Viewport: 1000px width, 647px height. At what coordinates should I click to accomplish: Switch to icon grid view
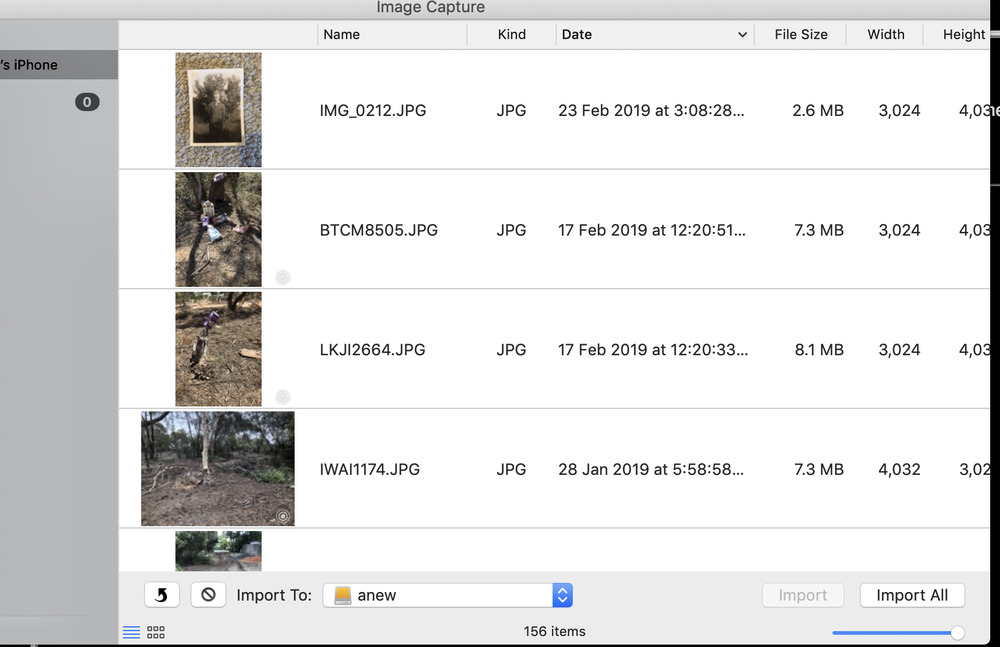156,632
